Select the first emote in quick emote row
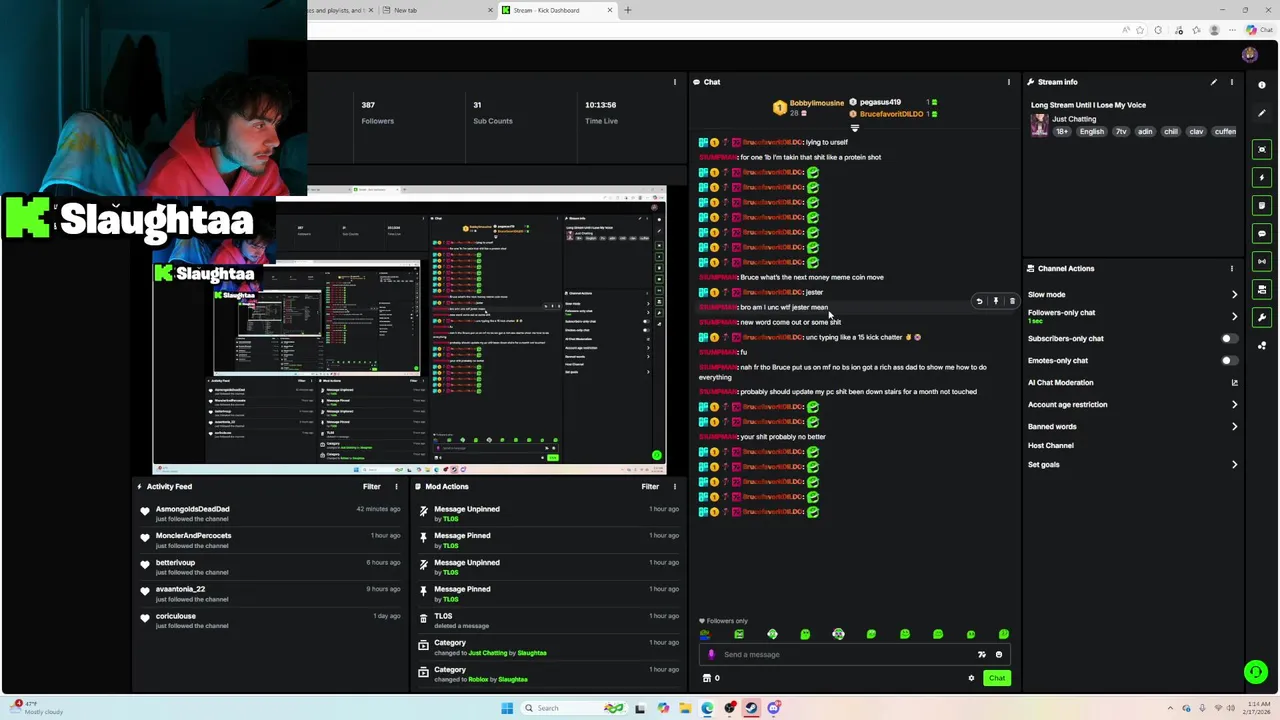This screenshot has height=720, width=1280. (x=706, y=634)
